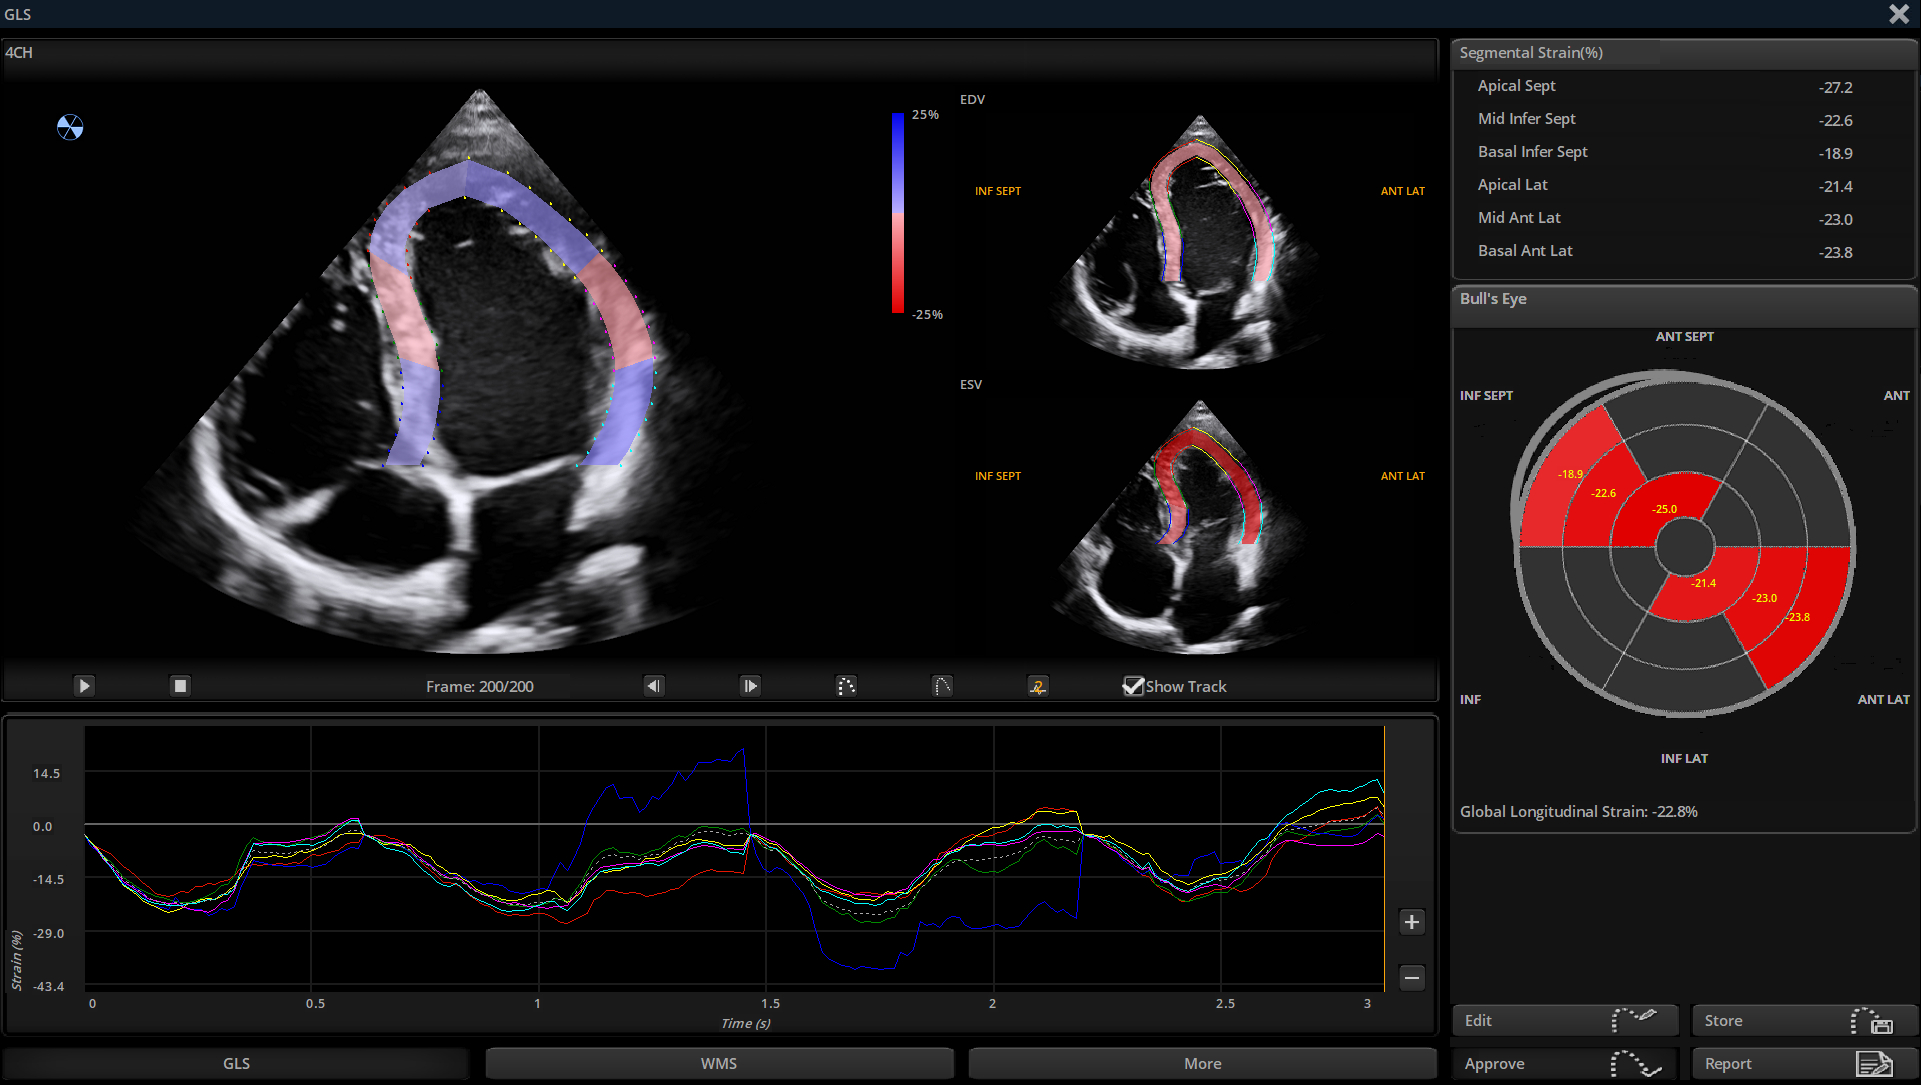
Task: Click the orange strain curve icon
Action: [1038, 686]
